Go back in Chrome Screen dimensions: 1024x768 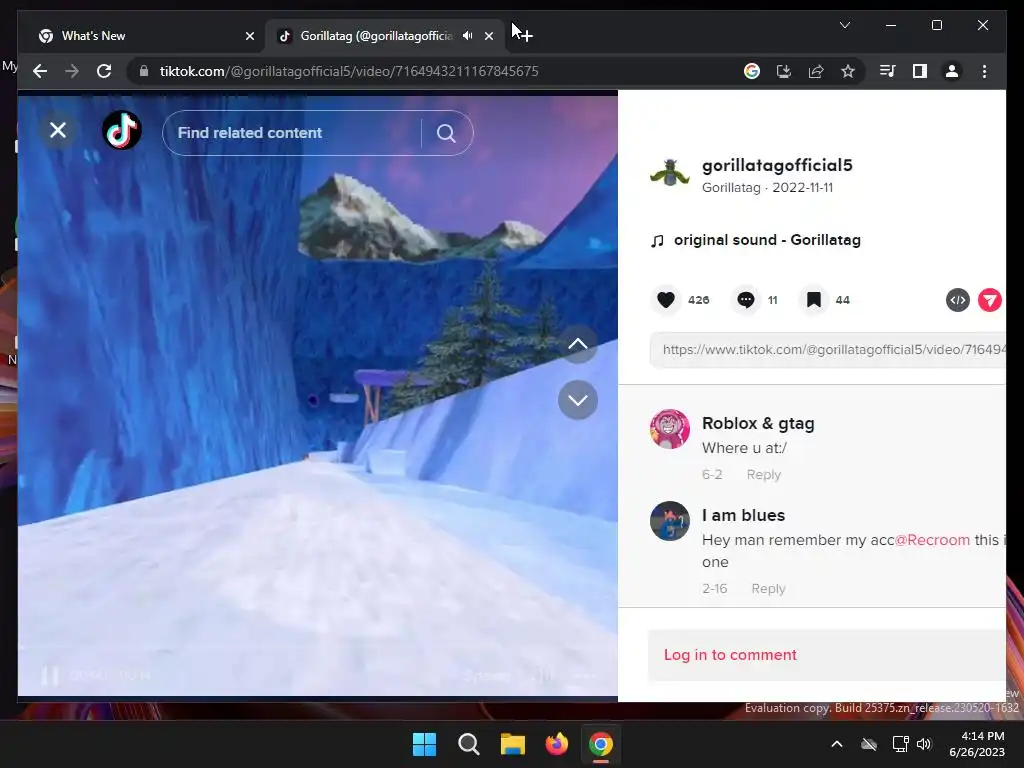[x=40, y=71]
